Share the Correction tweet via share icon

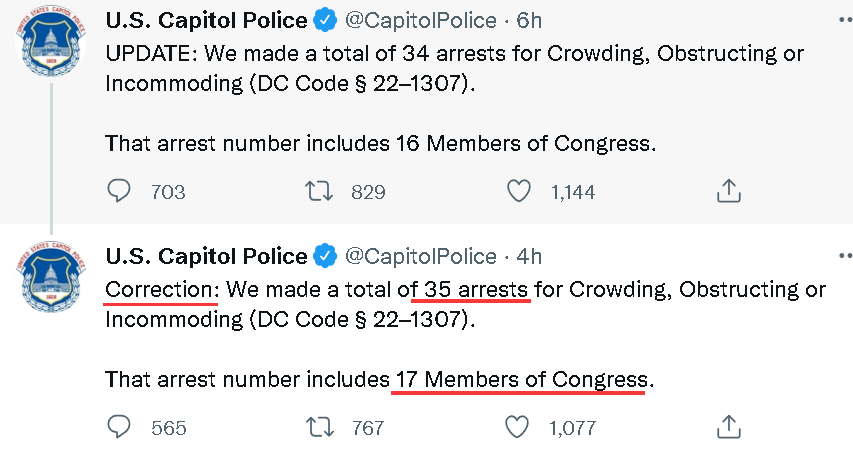click(x=728, y=426)
